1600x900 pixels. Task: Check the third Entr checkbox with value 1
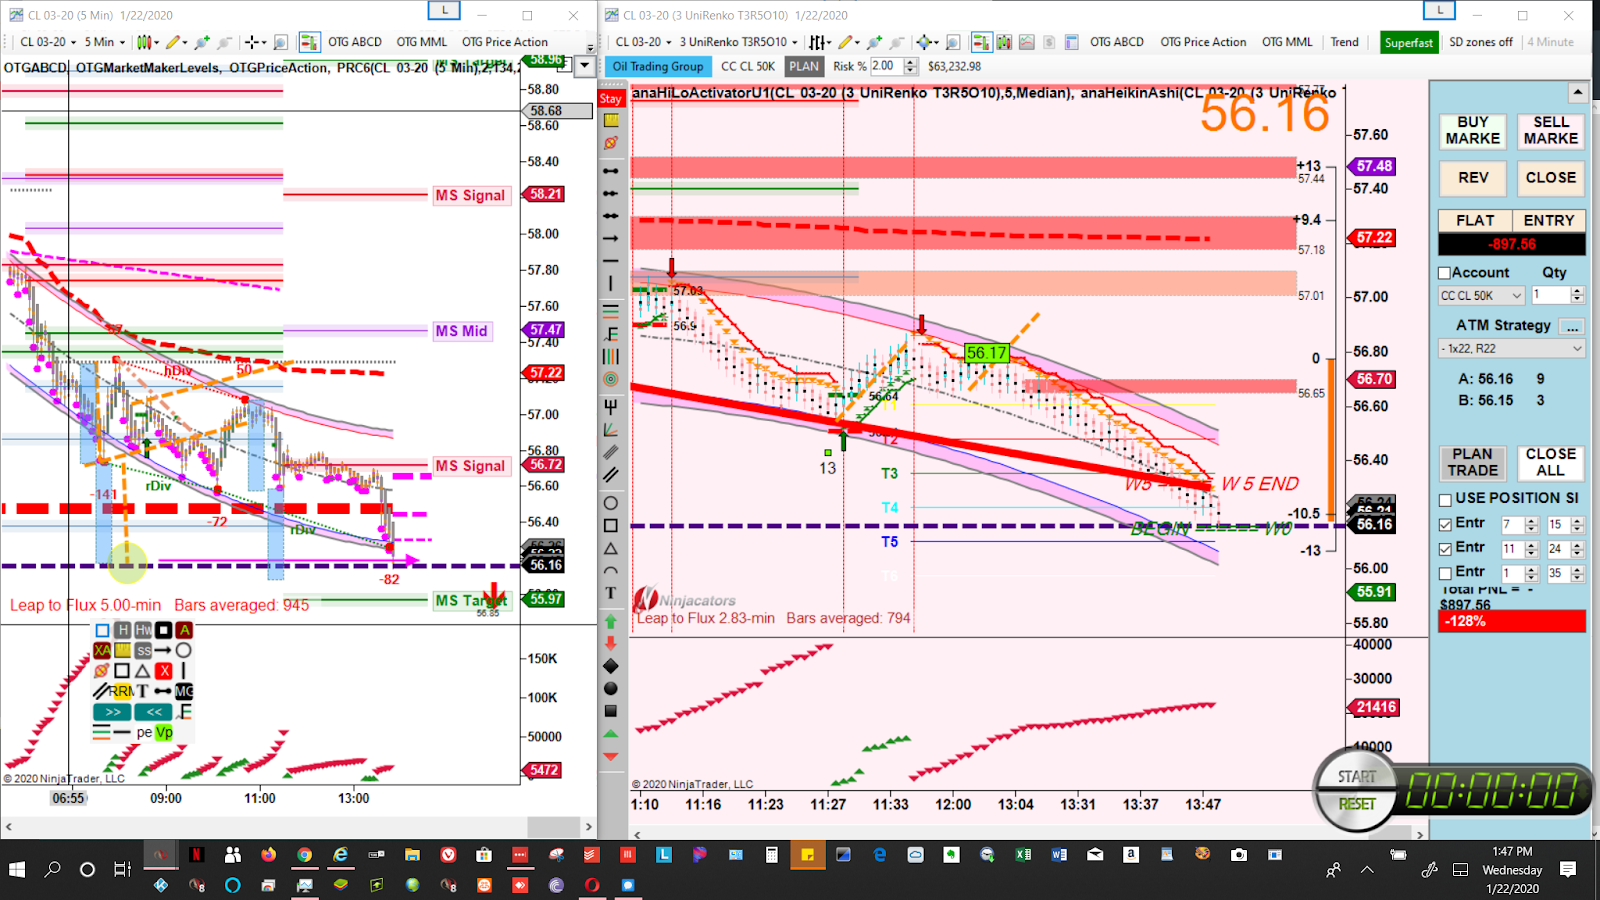tap(1445, 573)
